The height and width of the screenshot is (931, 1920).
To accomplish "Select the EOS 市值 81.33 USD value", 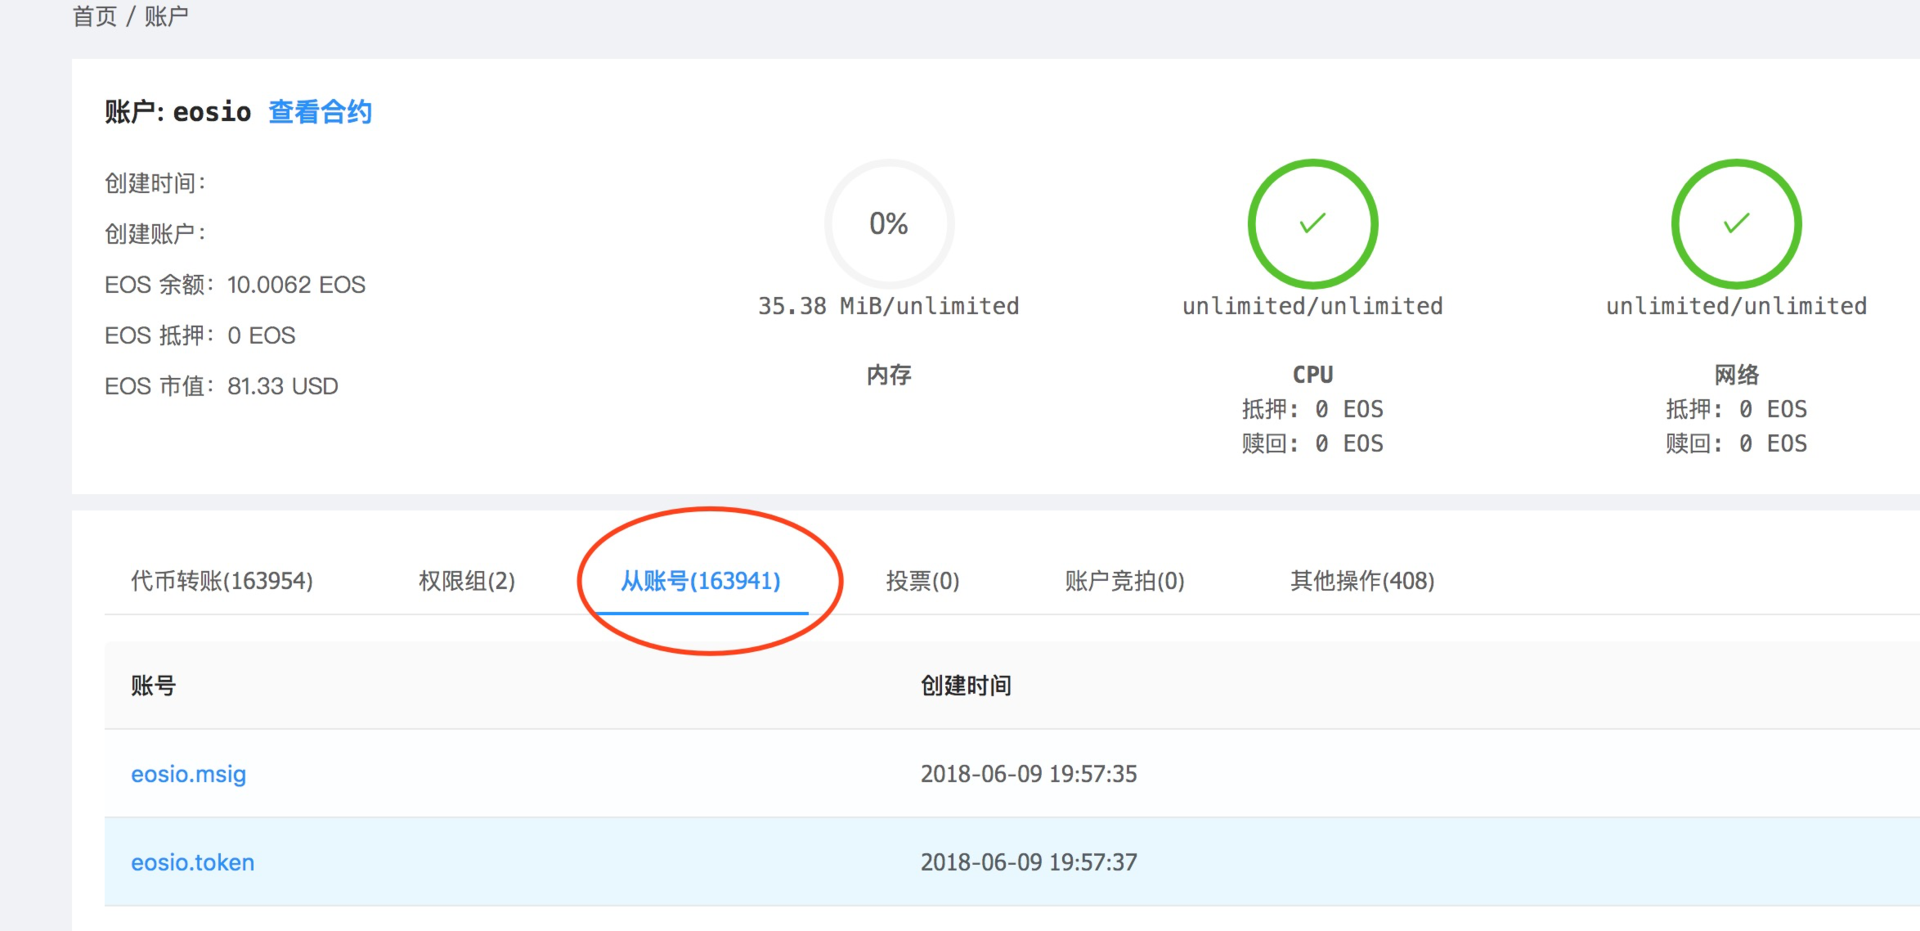I will [x=283, y=386].
